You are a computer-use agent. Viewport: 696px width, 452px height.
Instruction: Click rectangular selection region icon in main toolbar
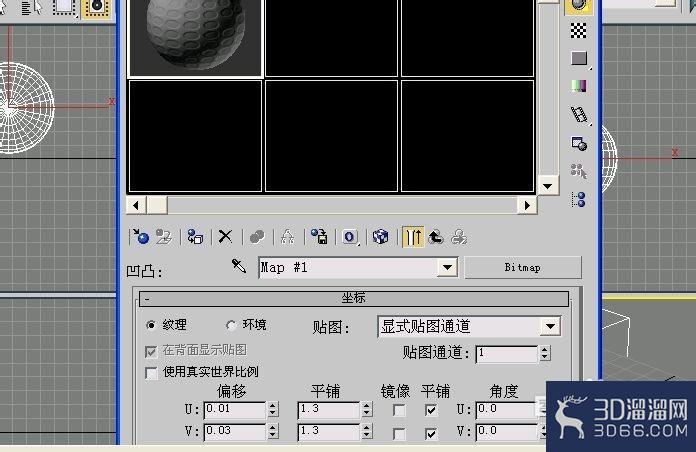[64, 7]
